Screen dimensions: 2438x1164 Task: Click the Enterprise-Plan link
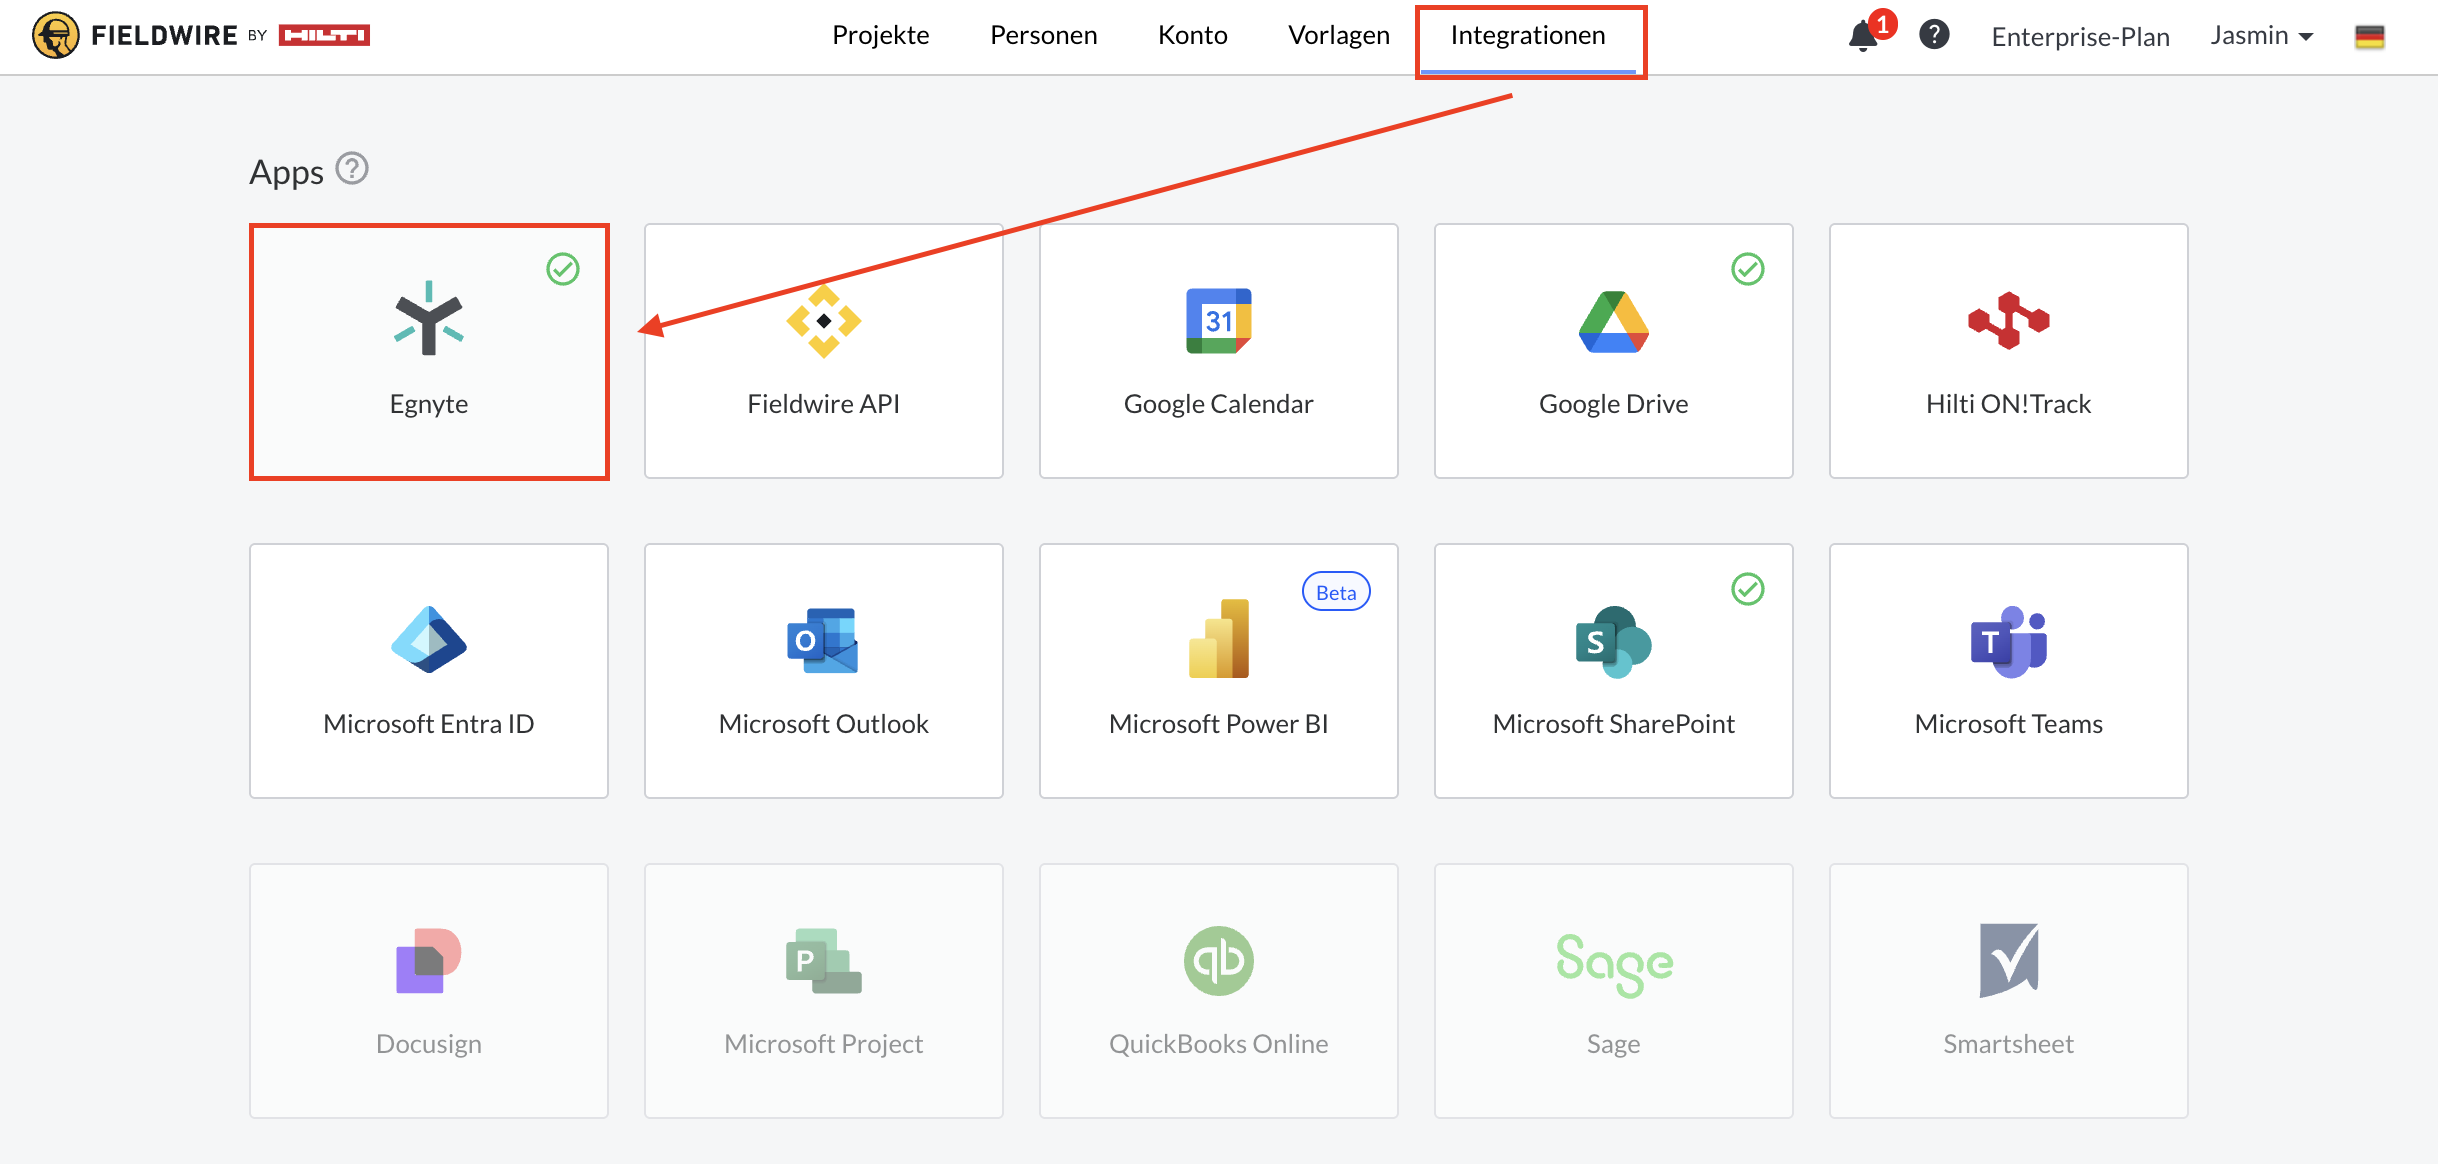pyautogui.click(x=2080, y=37)
